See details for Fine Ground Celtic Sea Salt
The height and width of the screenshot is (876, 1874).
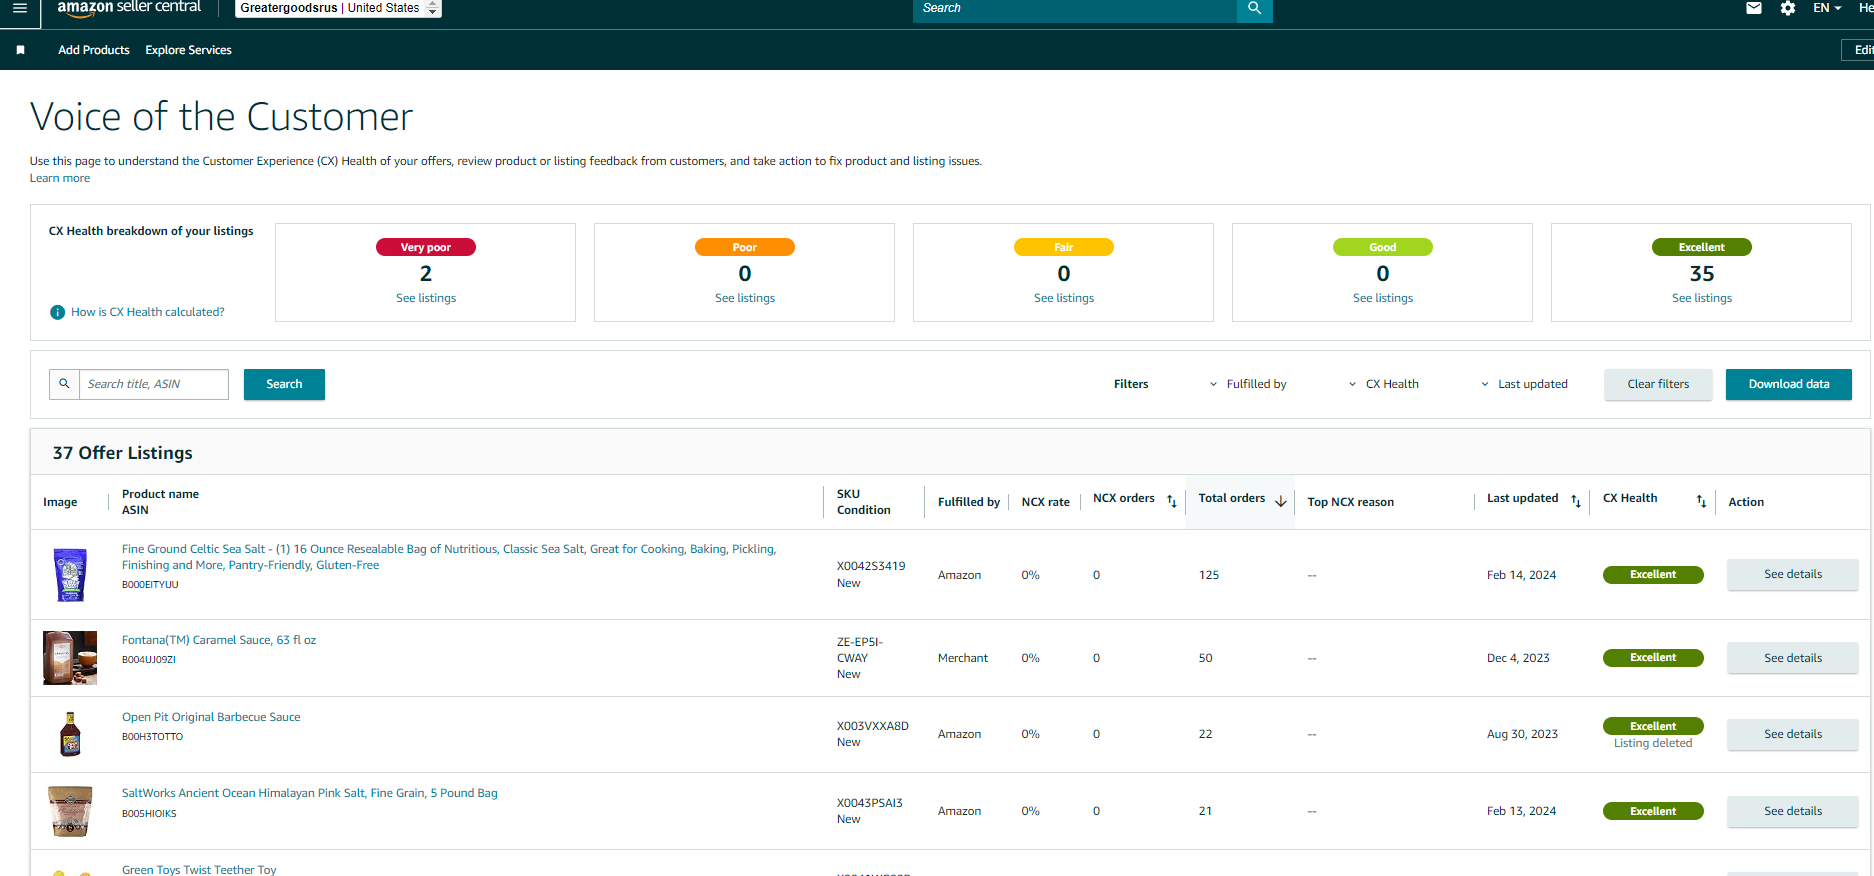click(x=1793, y=574)
